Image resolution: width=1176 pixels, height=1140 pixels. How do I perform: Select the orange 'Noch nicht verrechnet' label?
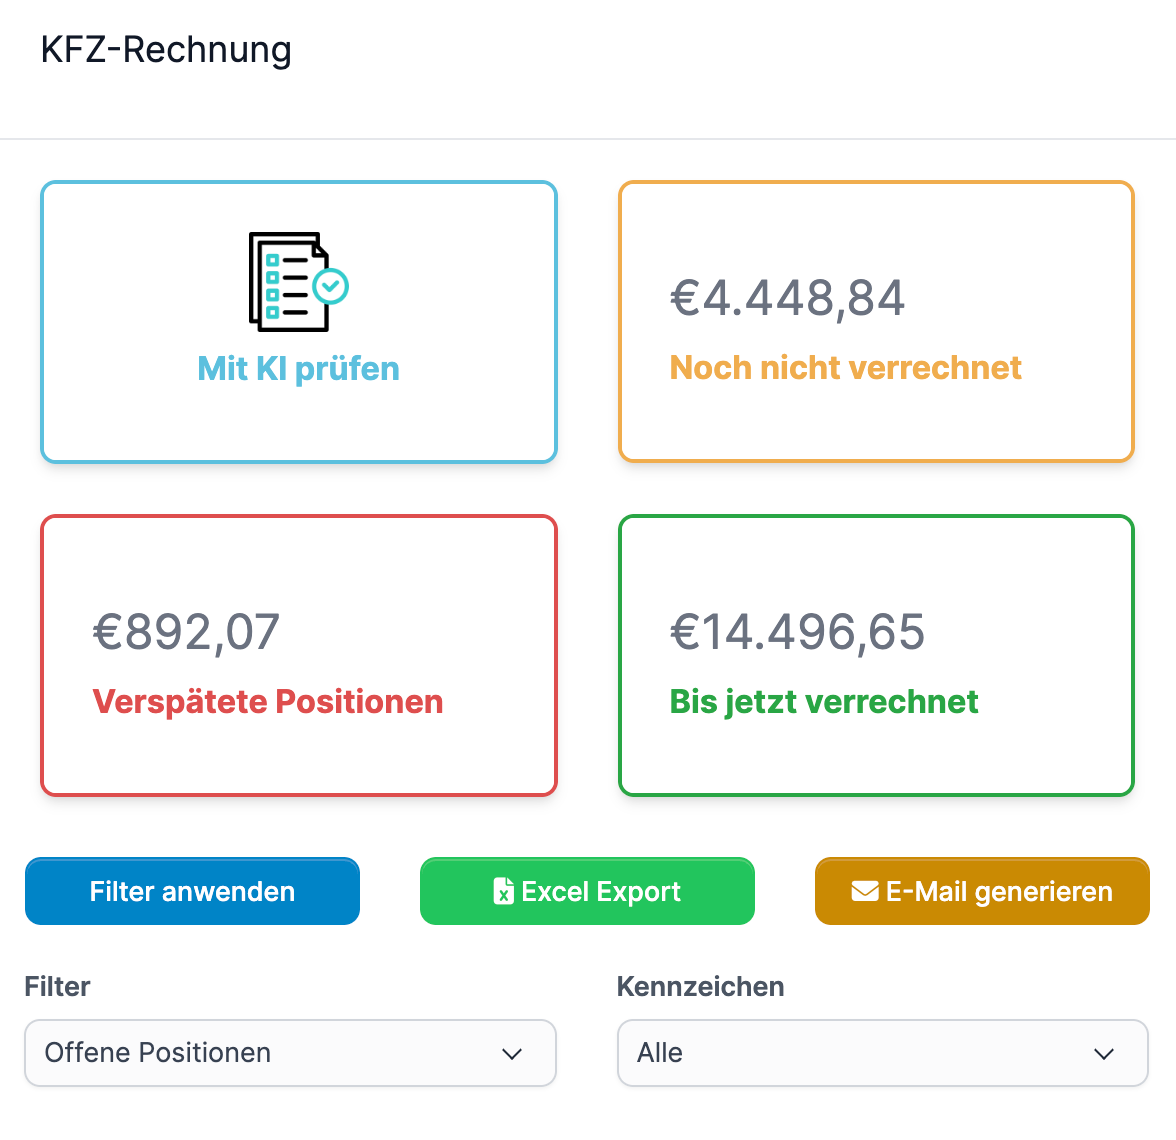(x=845, y=368)
